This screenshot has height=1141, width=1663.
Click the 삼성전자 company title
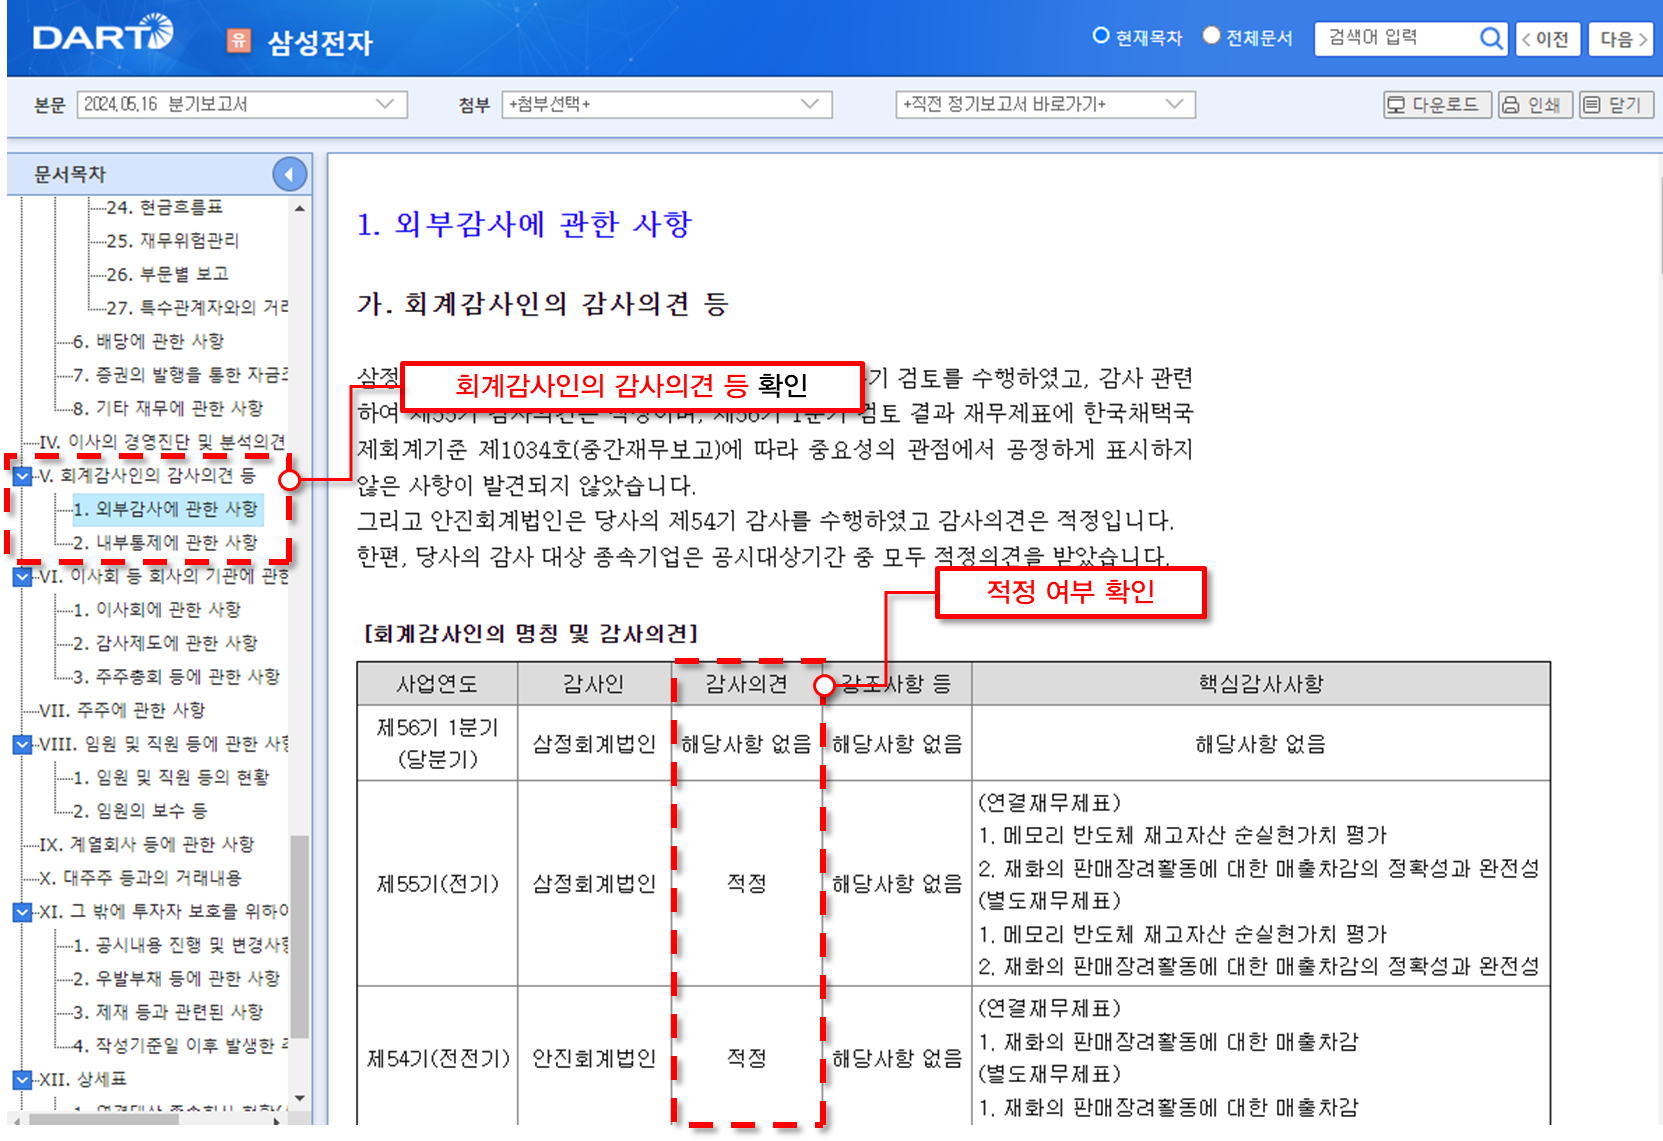click(320, 42)
